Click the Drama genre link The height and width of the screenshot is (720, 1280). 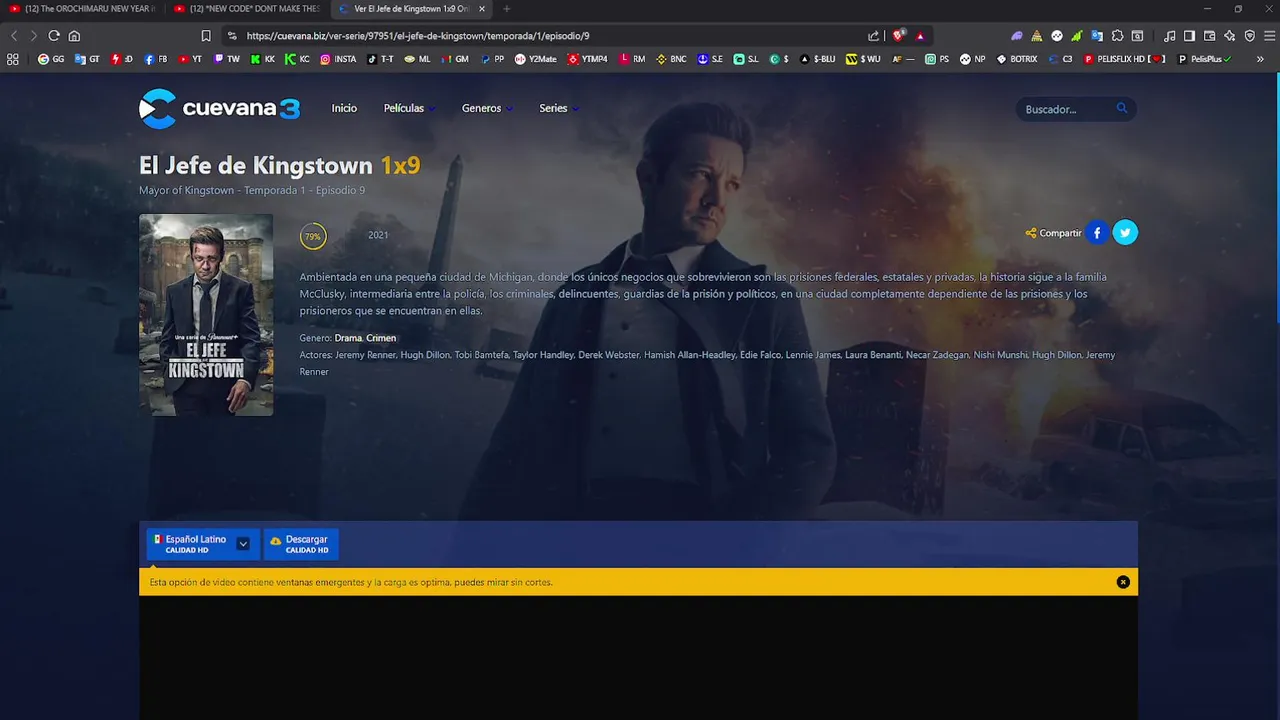coord(348,338)
